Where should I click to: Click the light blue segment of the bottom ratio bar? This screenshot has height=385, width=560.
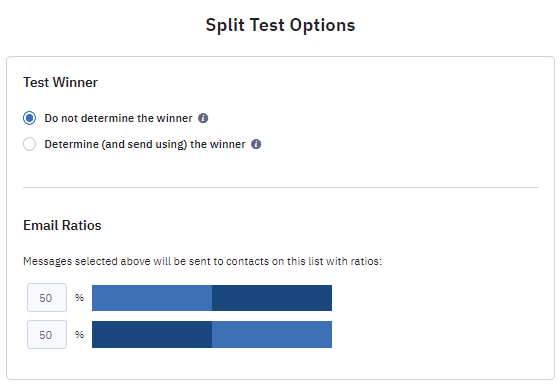pos(272,334)
